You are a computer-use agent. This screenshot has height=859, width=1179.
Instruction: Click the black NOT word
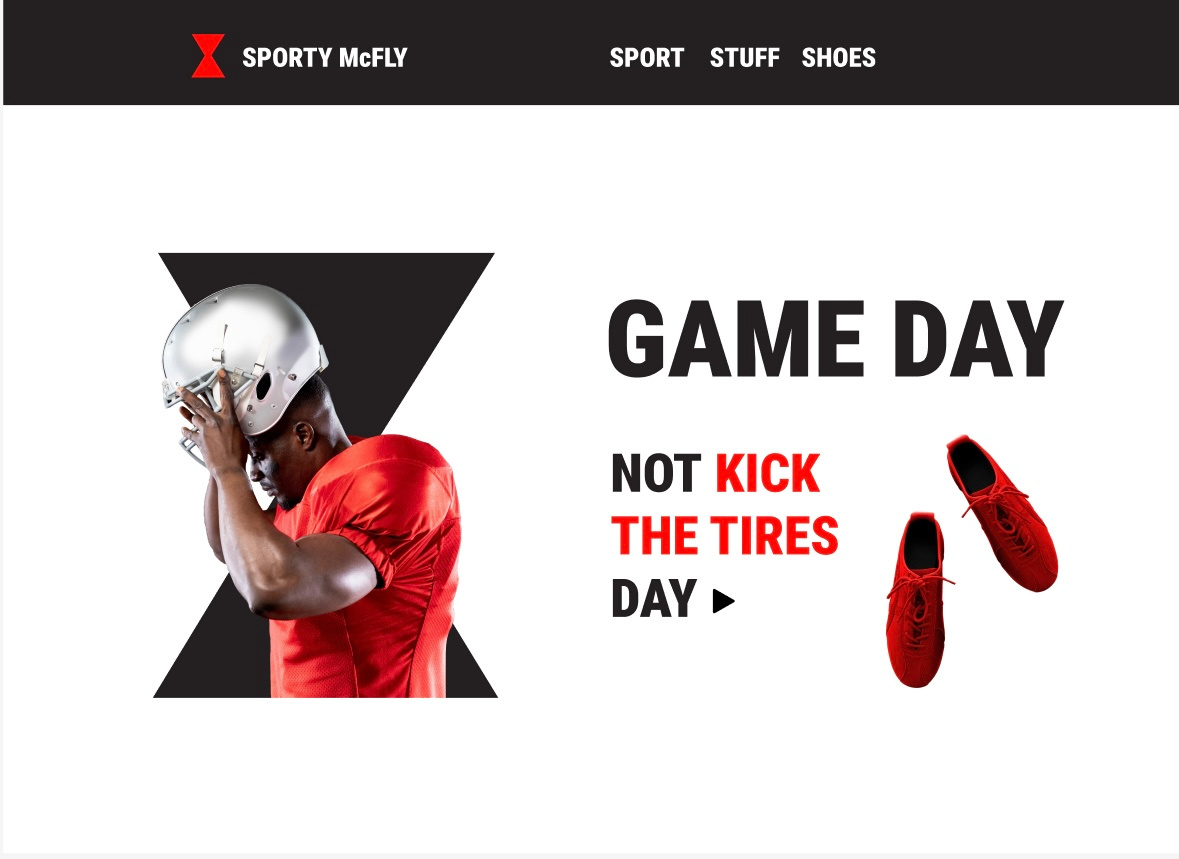tap(656, 473)
